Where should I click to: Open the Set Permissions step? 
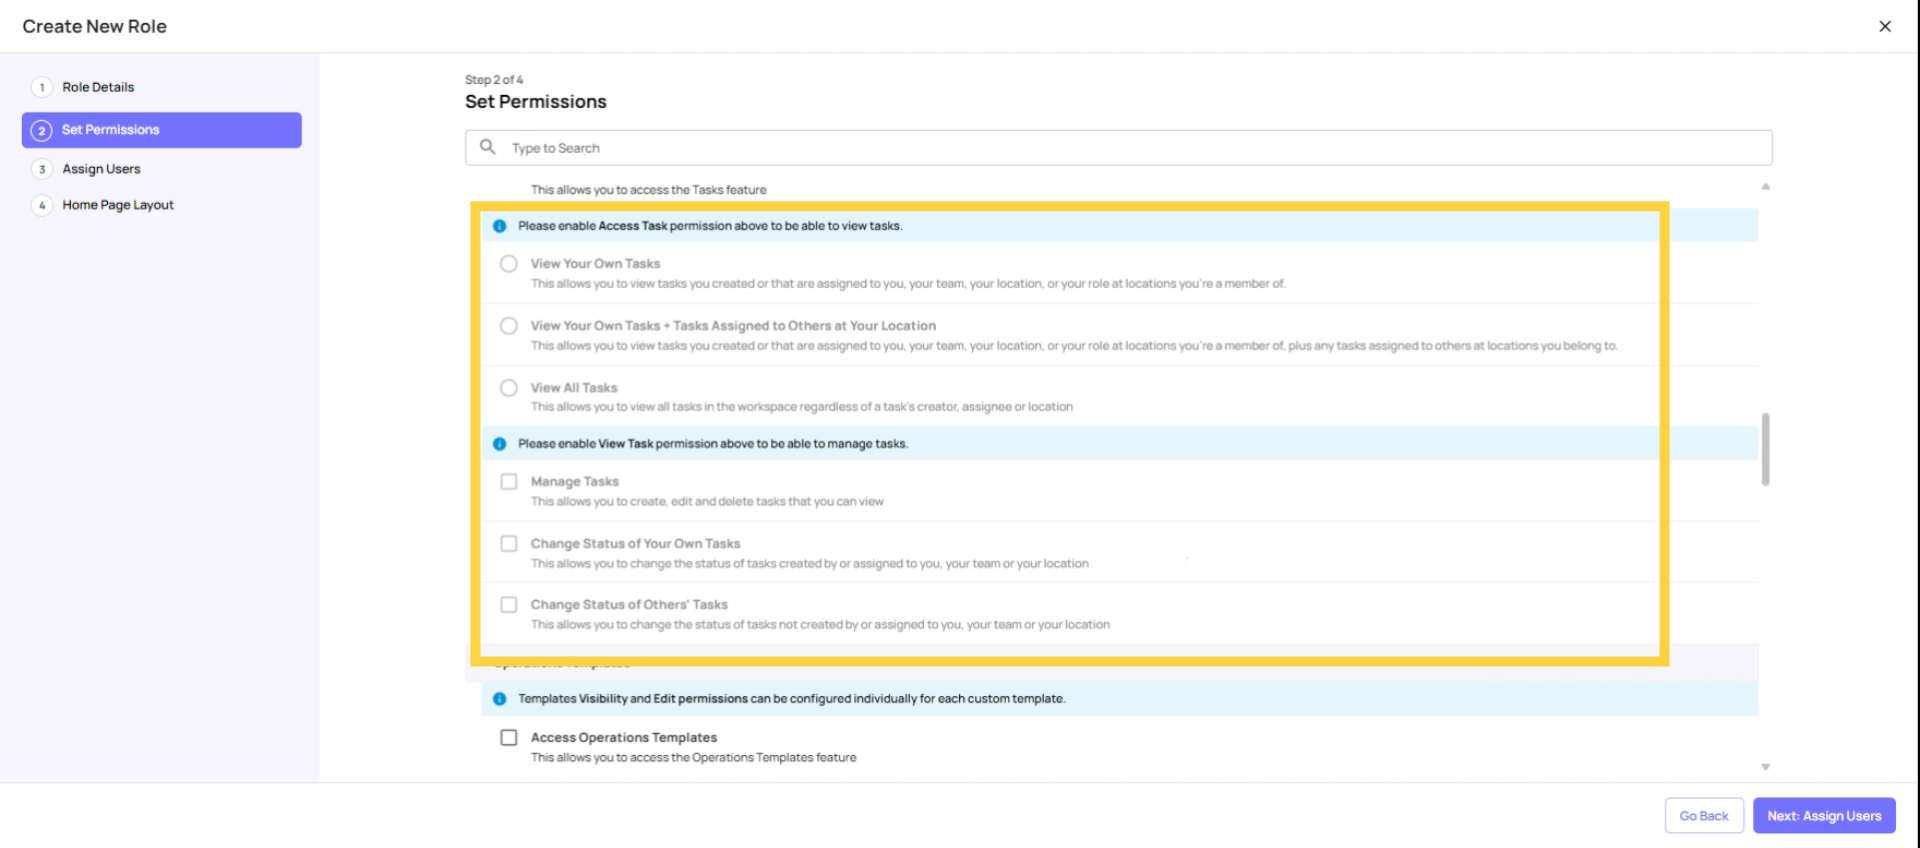[162, 130]
